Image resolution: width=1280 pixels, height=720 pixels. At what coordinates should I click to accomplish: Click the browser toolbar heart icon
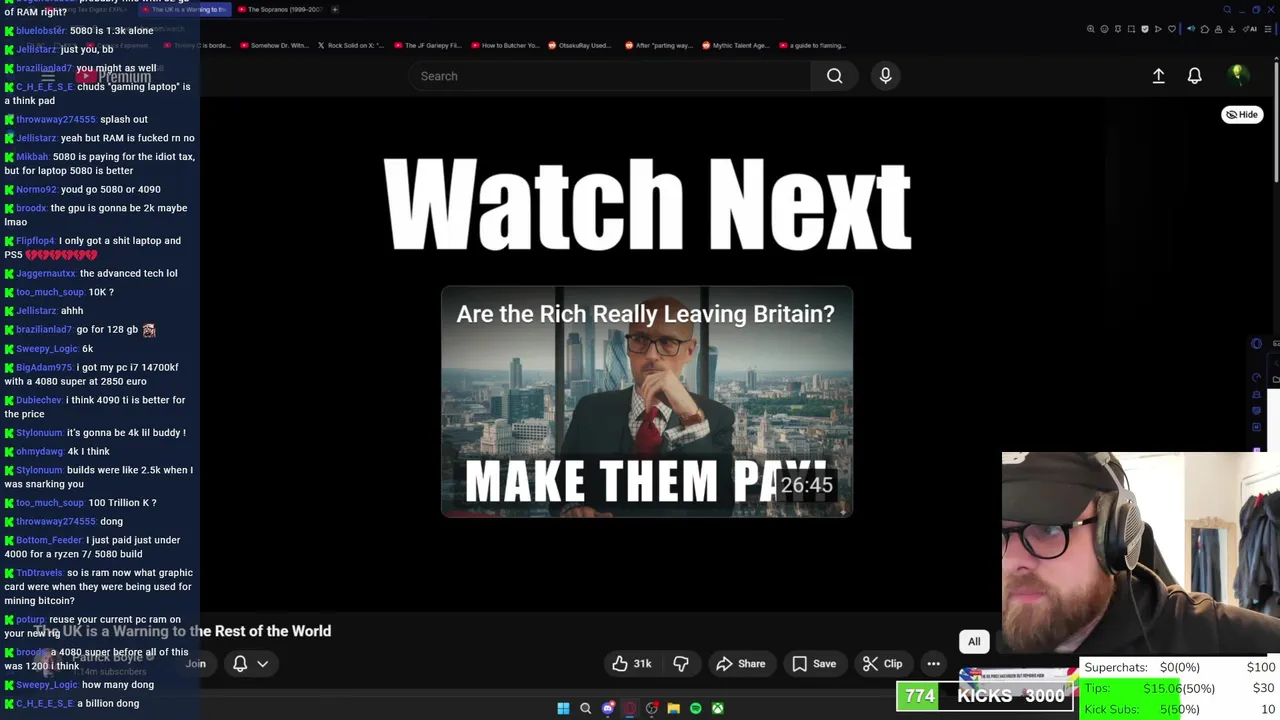[x=1172, y=29]
